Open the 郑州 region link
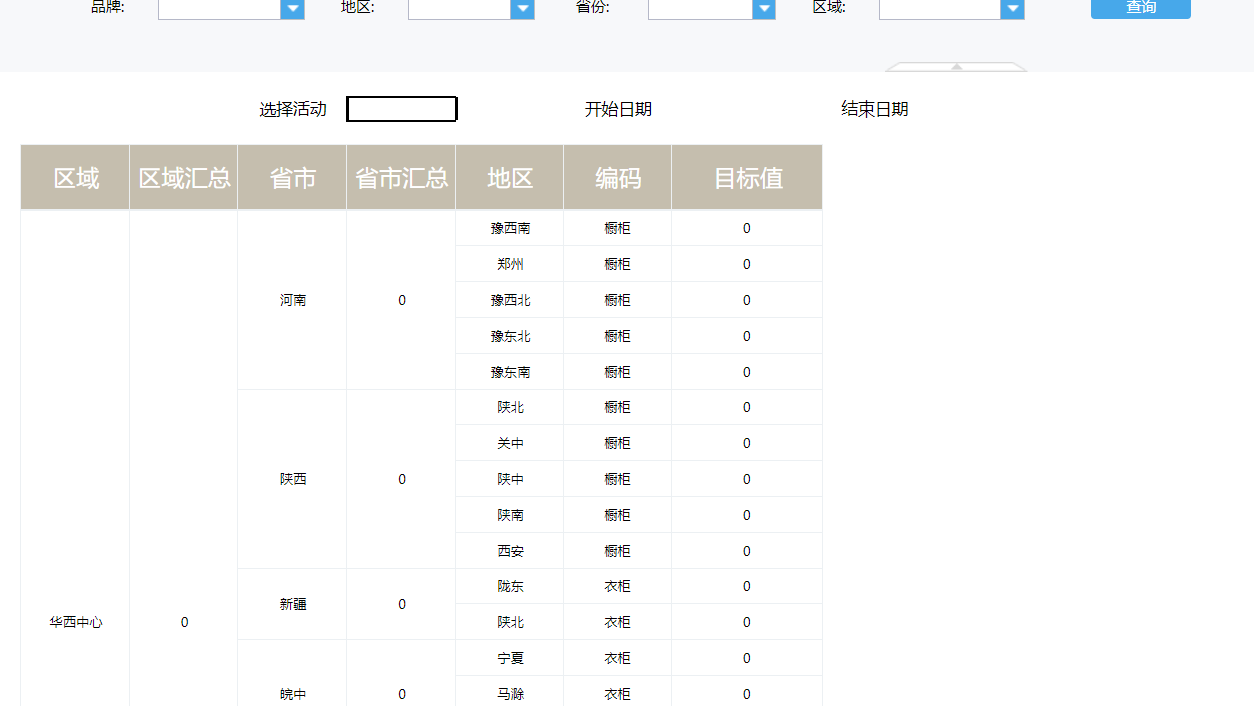Screen dimensions: 1254x706 point(510,264)
